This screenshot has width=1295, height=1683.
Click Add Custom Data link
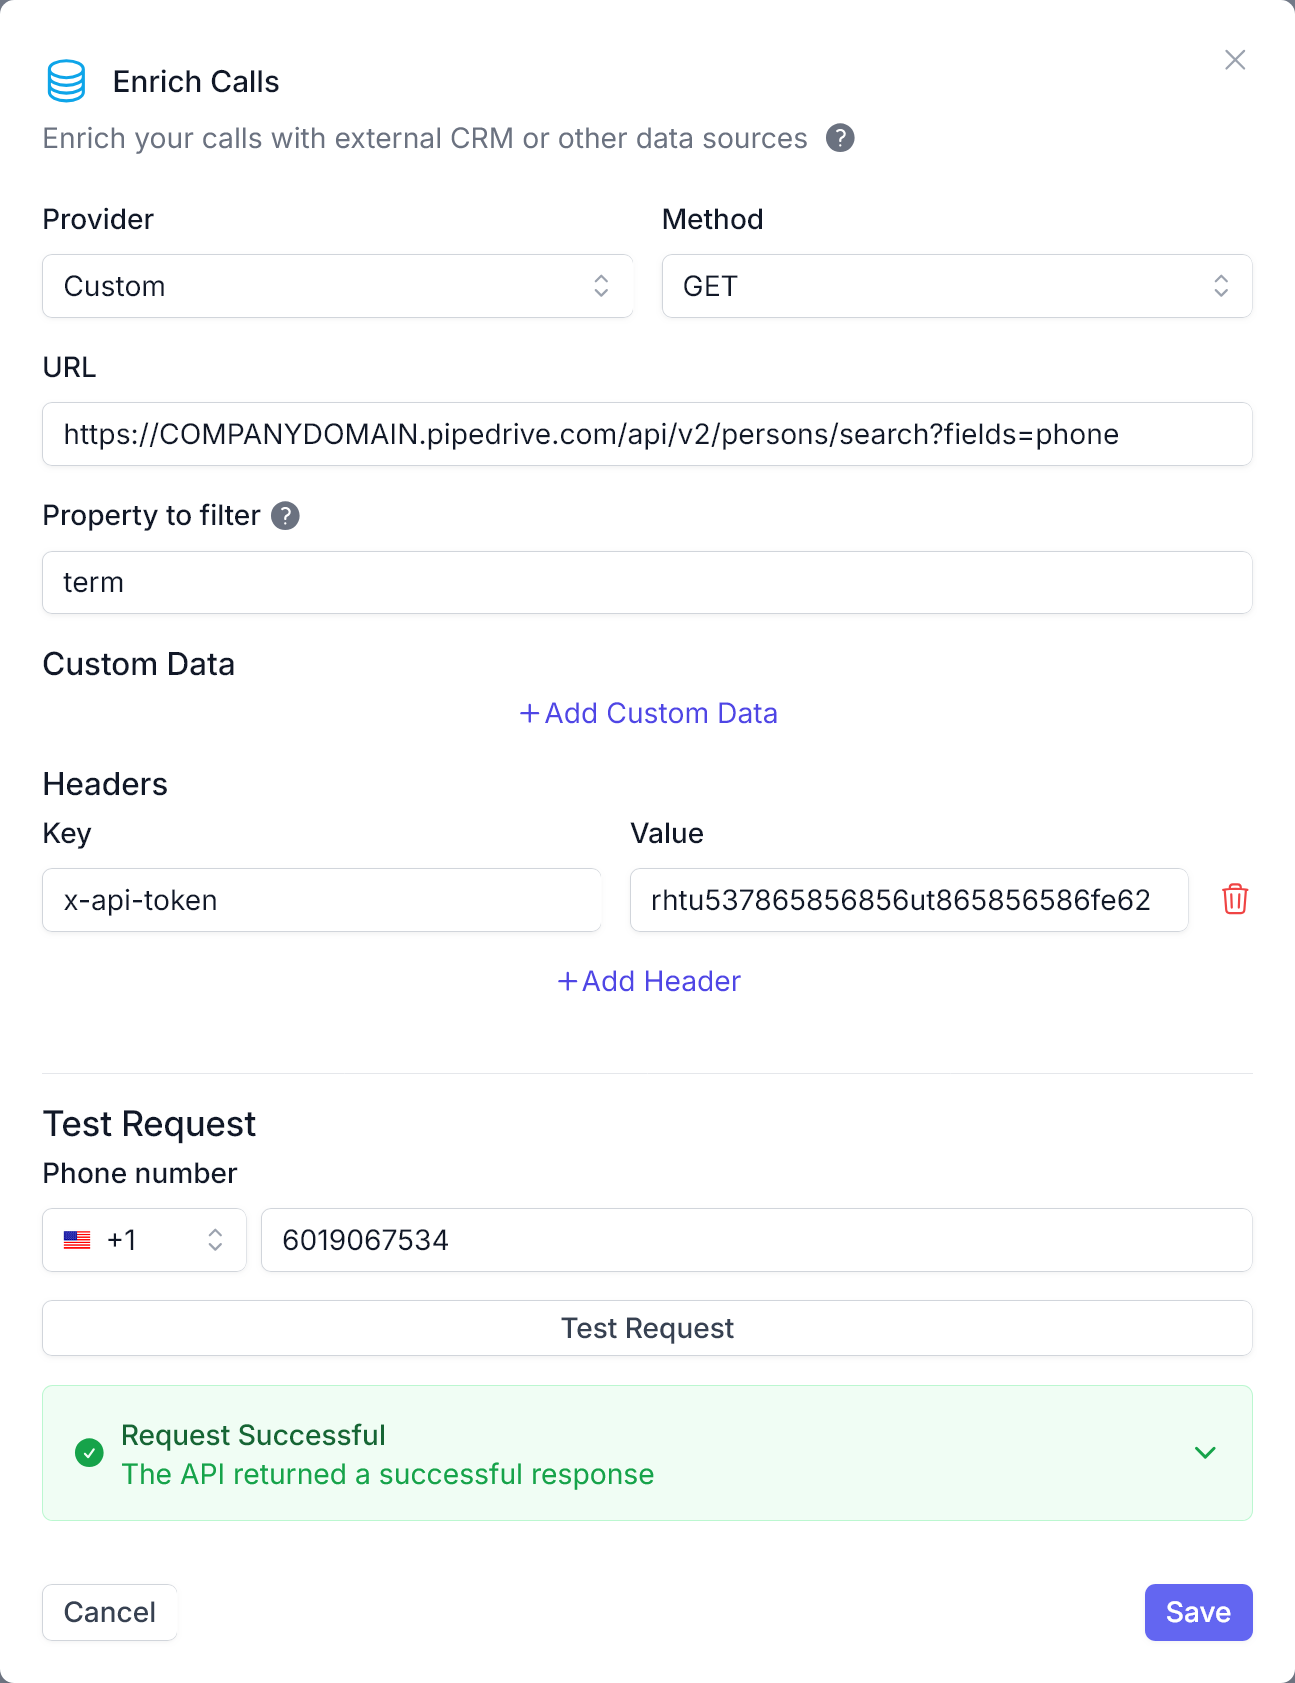(648, 713)
